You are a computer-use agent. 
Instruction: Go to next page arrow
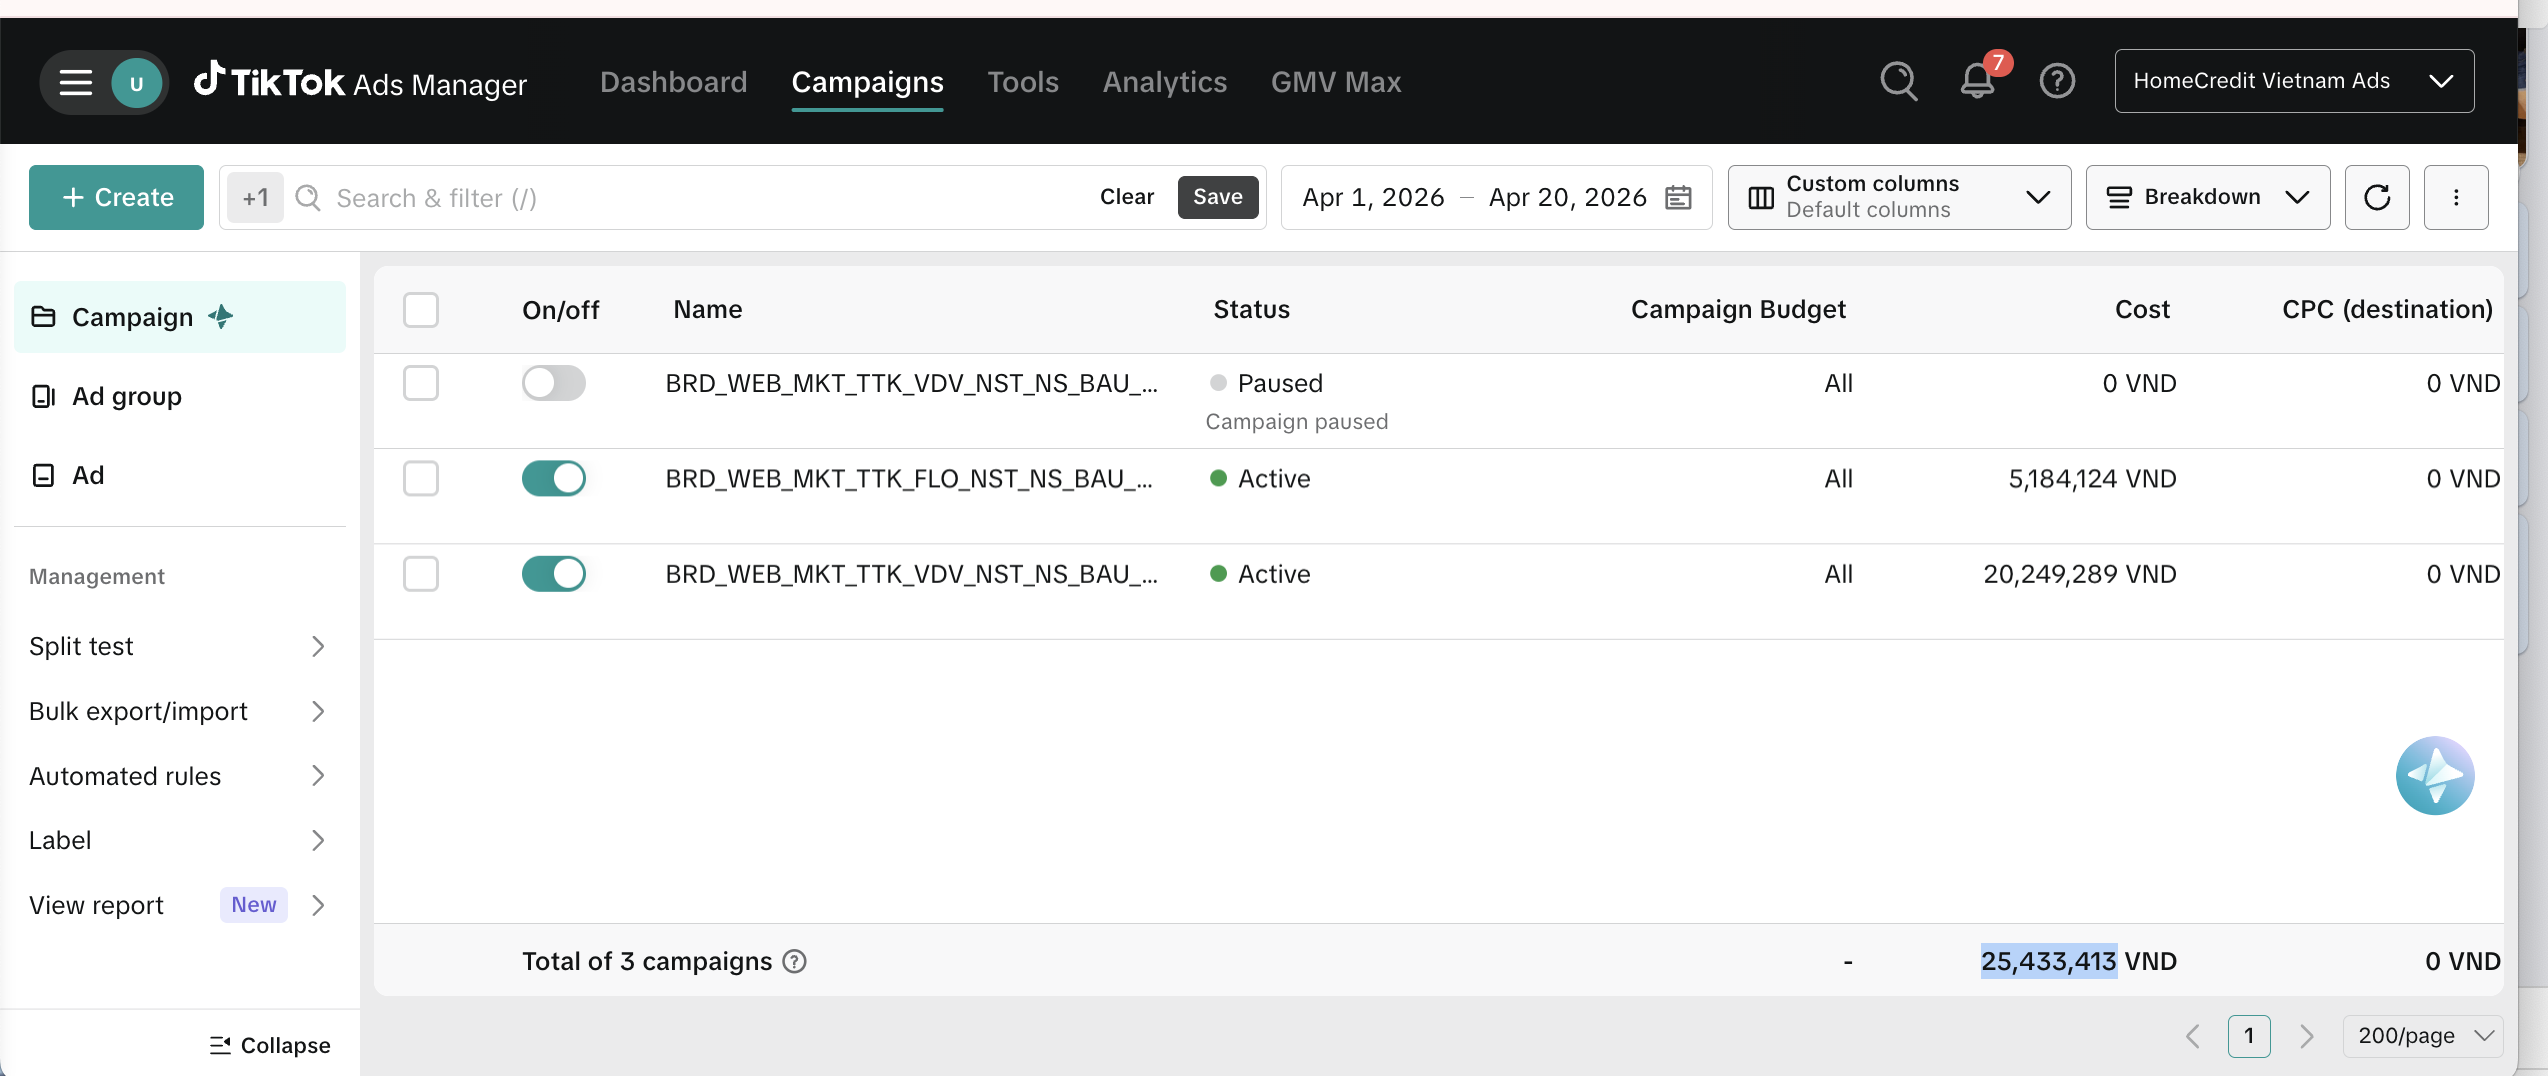2306,1036
